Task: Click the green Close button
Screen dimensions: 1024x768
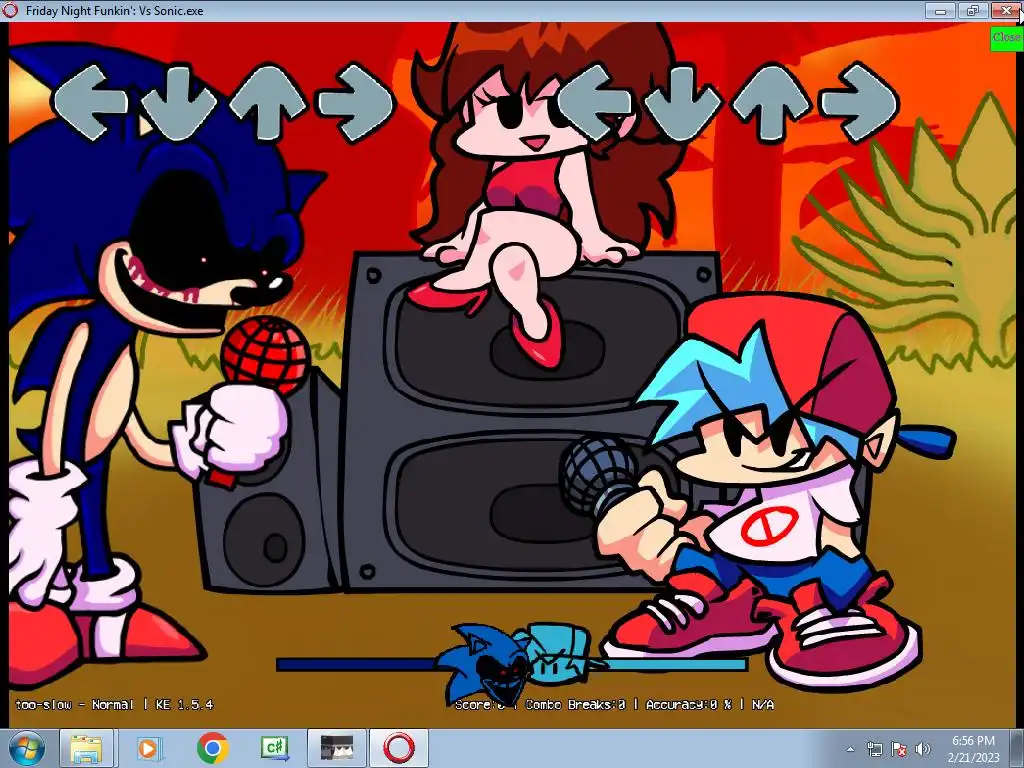Action: pos(1006,38)
